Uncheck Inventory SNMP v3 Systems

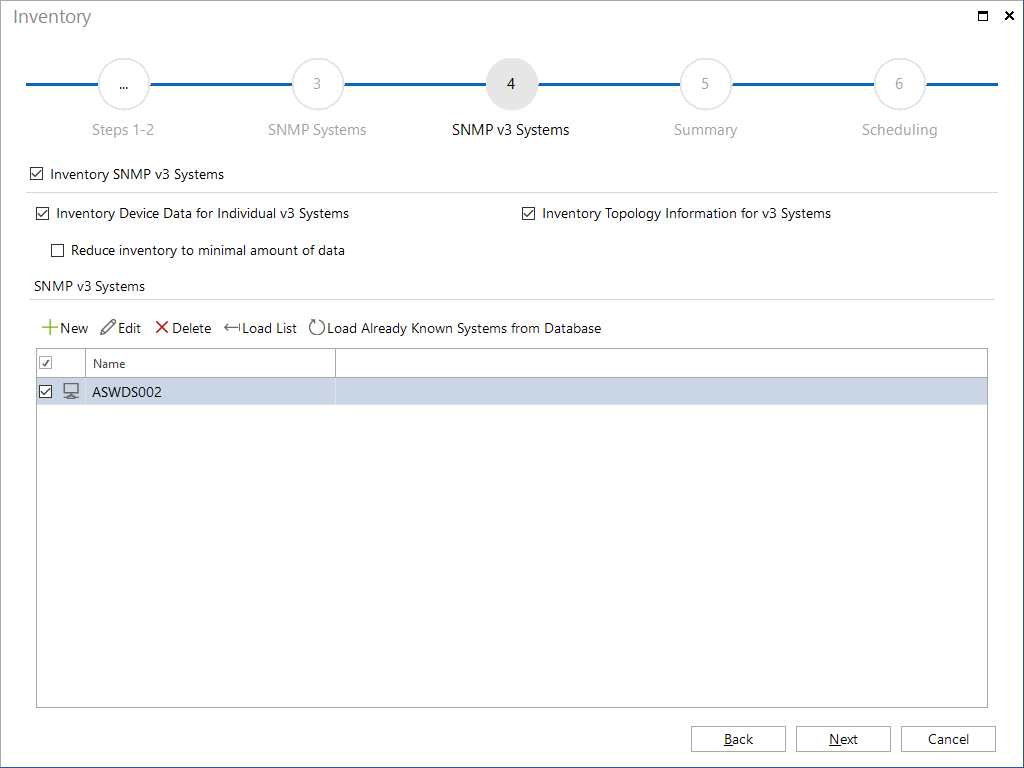37,174
